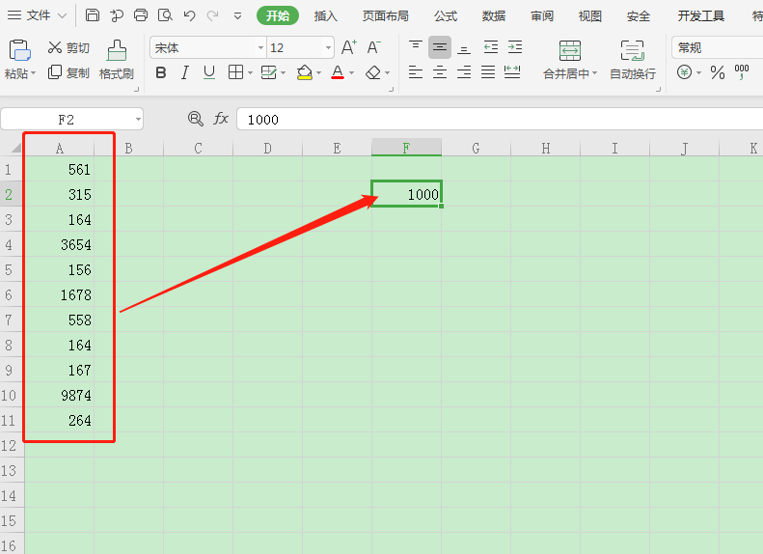Click the Paste clipboard icon
Viewport: 763px width, 554px height.
click(19, 50)
